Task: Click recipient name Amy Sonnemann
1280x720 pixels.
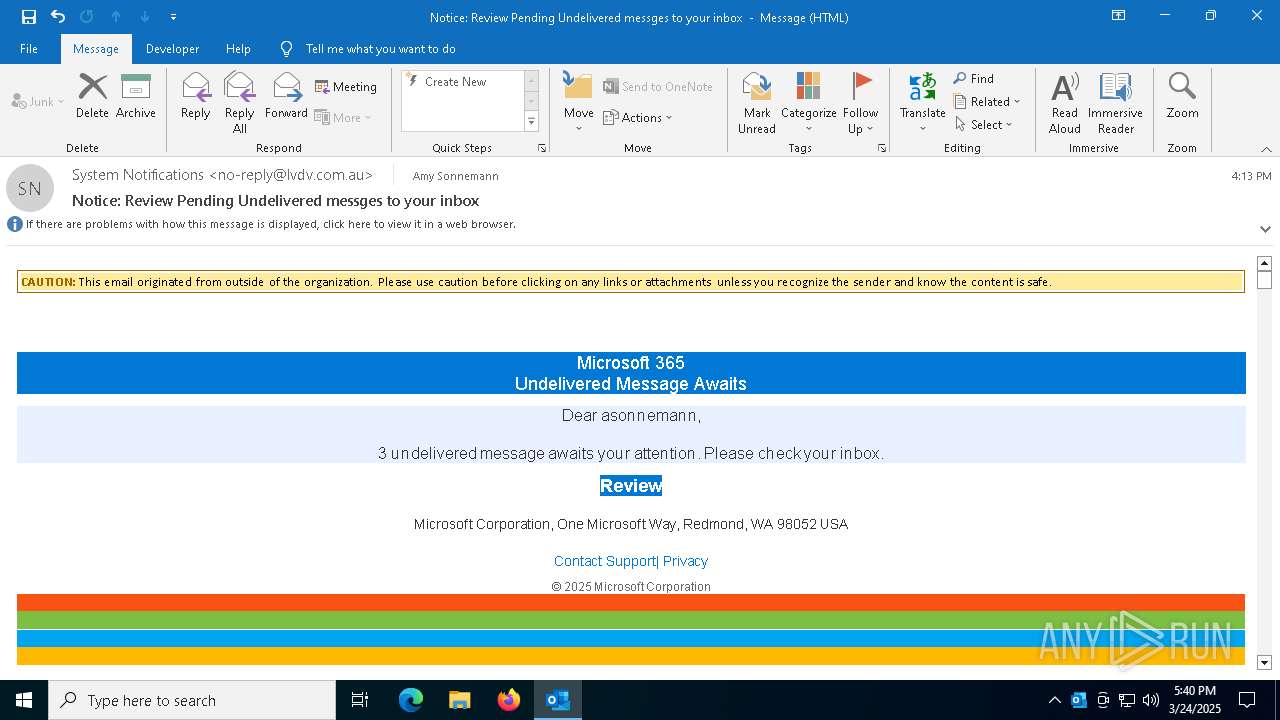Action: click(x=456, y=176)
